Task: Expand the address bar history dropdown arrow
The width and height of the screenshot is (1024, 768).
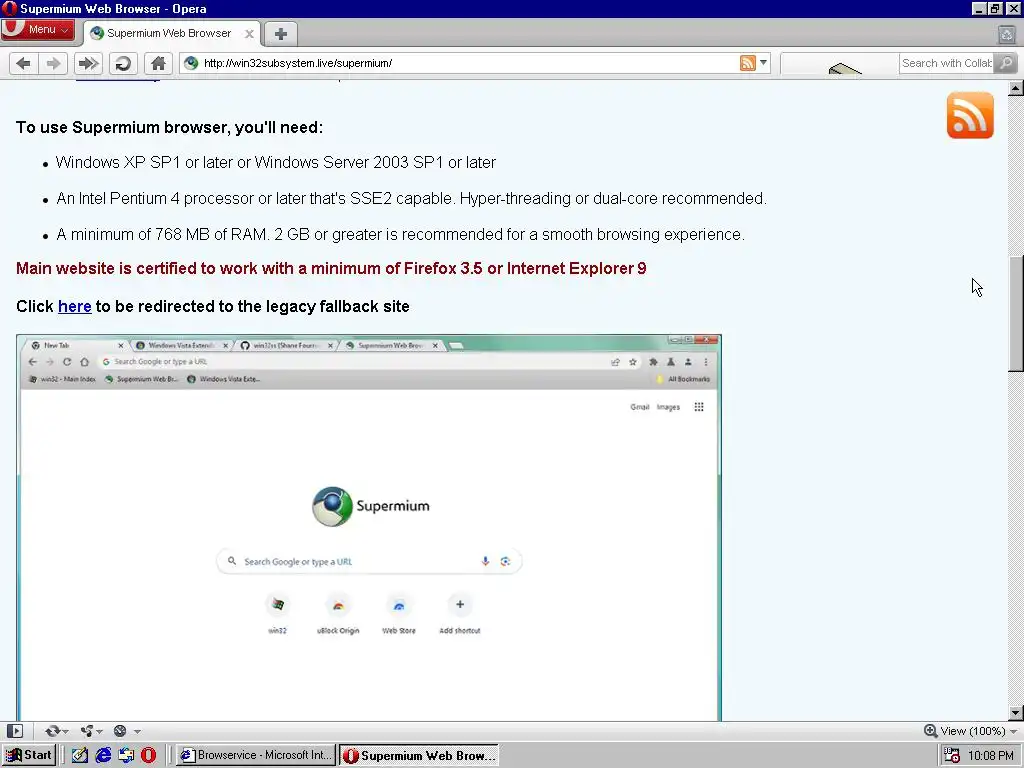Action: (763, 63)
